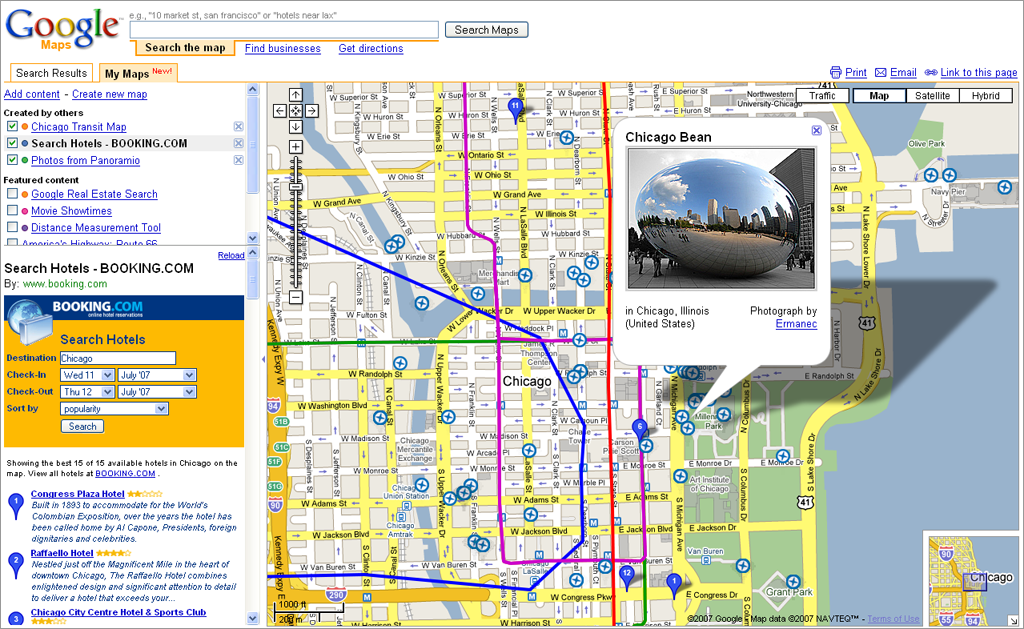This screenshot has height=629, width=1024.
Task: Select blue hotel marker number 6
Action: (x=639, y=431)
